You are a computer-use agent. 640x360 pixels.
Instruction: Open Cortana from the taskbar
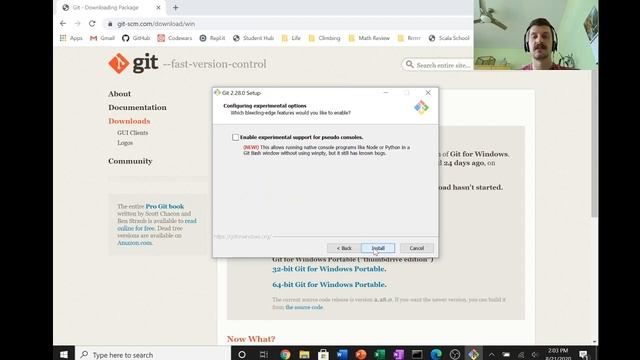pos(242,355)
